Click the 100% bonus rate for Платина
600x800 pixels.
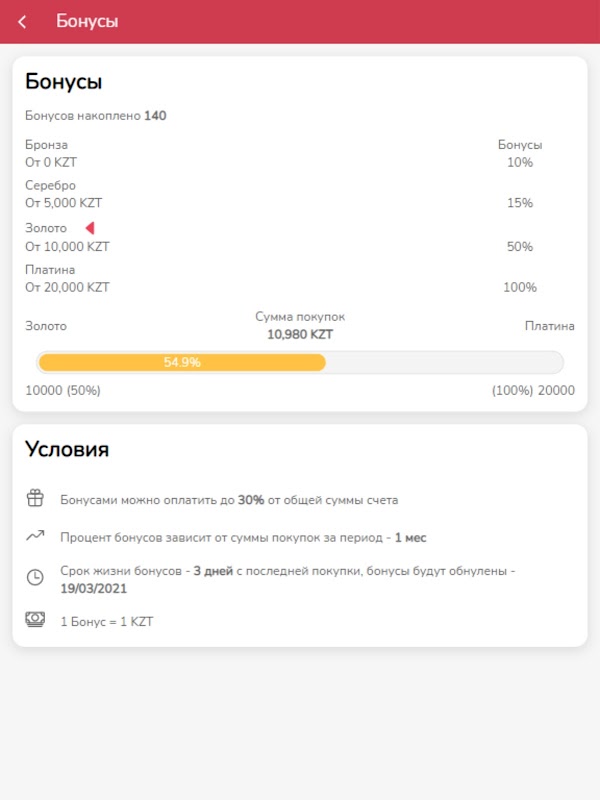520,288
